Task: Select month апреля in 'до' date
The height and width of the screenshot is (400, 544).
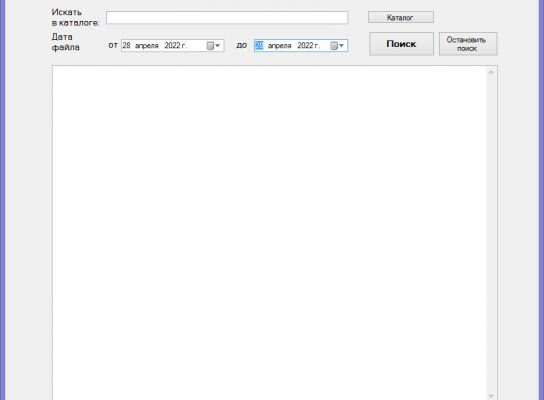Action: pos(279,46)
